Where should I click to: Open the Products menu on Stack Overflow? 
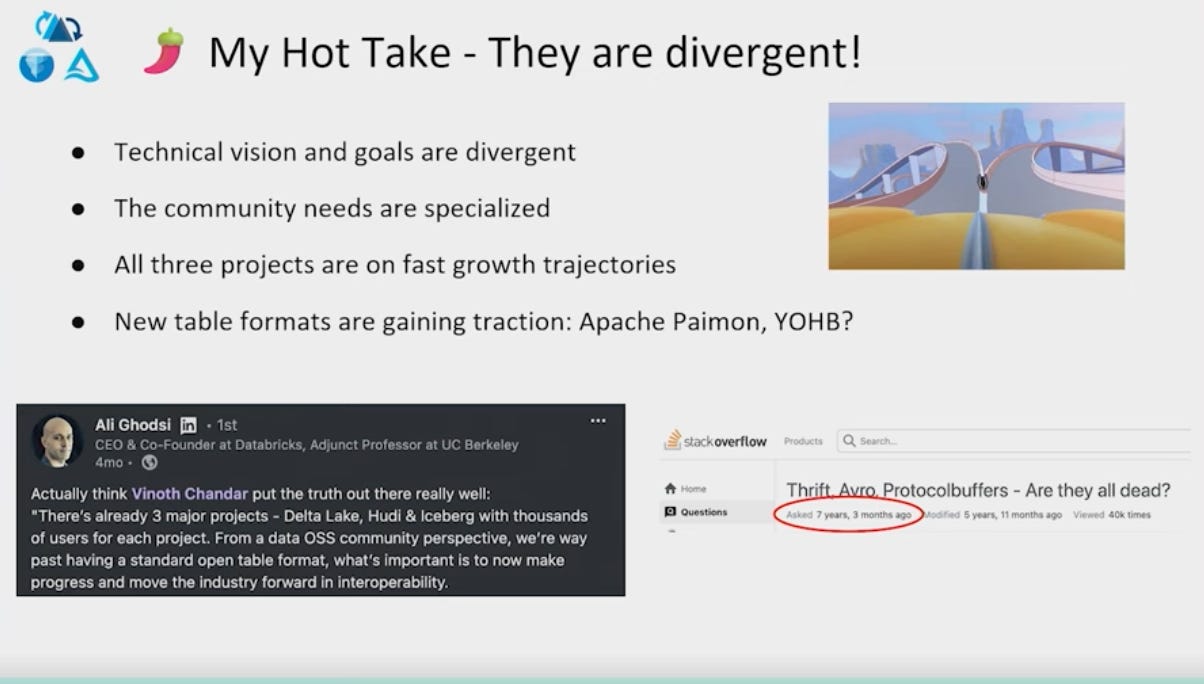(x=803, y=441)
